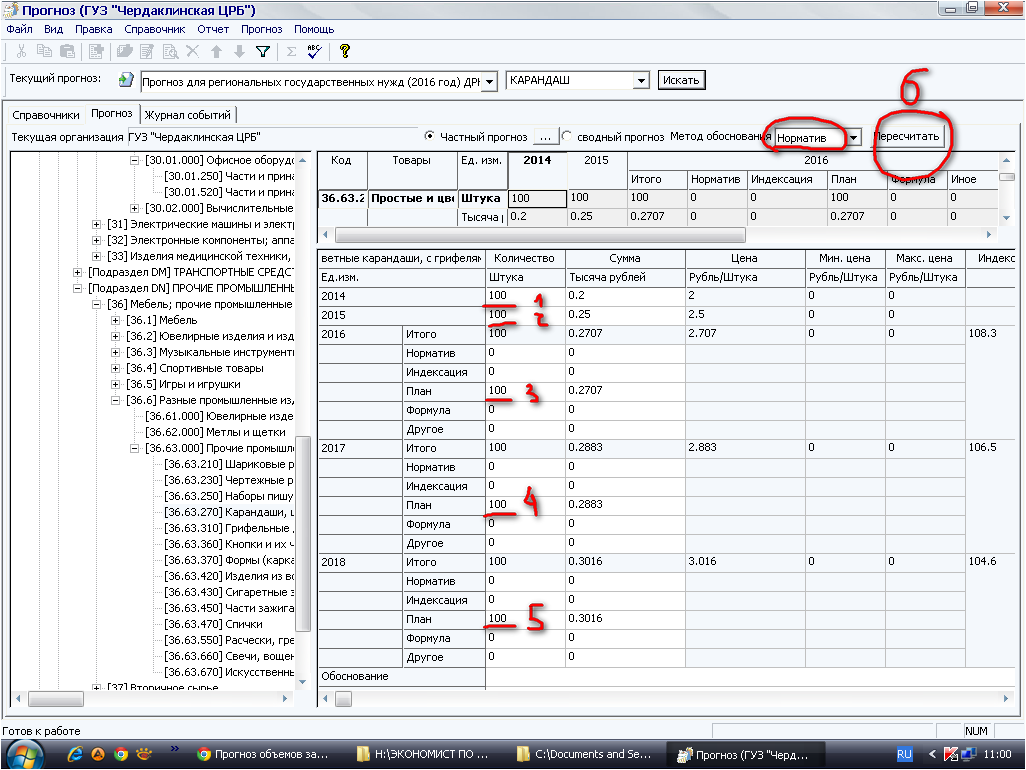Select the Частный прогноз radio button
Screen dimensions: 1026x770
430,137
